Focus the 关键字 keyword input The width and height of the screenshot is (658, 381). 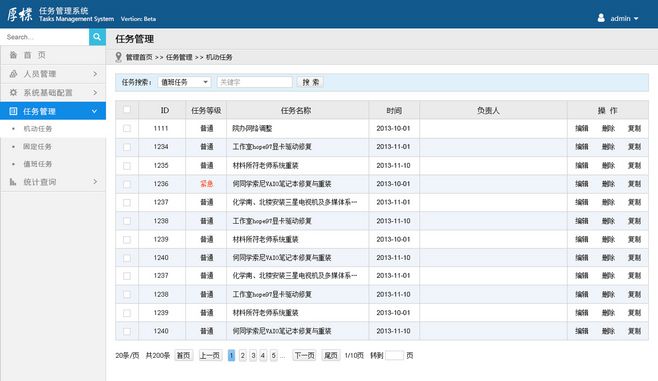[255, 82]
